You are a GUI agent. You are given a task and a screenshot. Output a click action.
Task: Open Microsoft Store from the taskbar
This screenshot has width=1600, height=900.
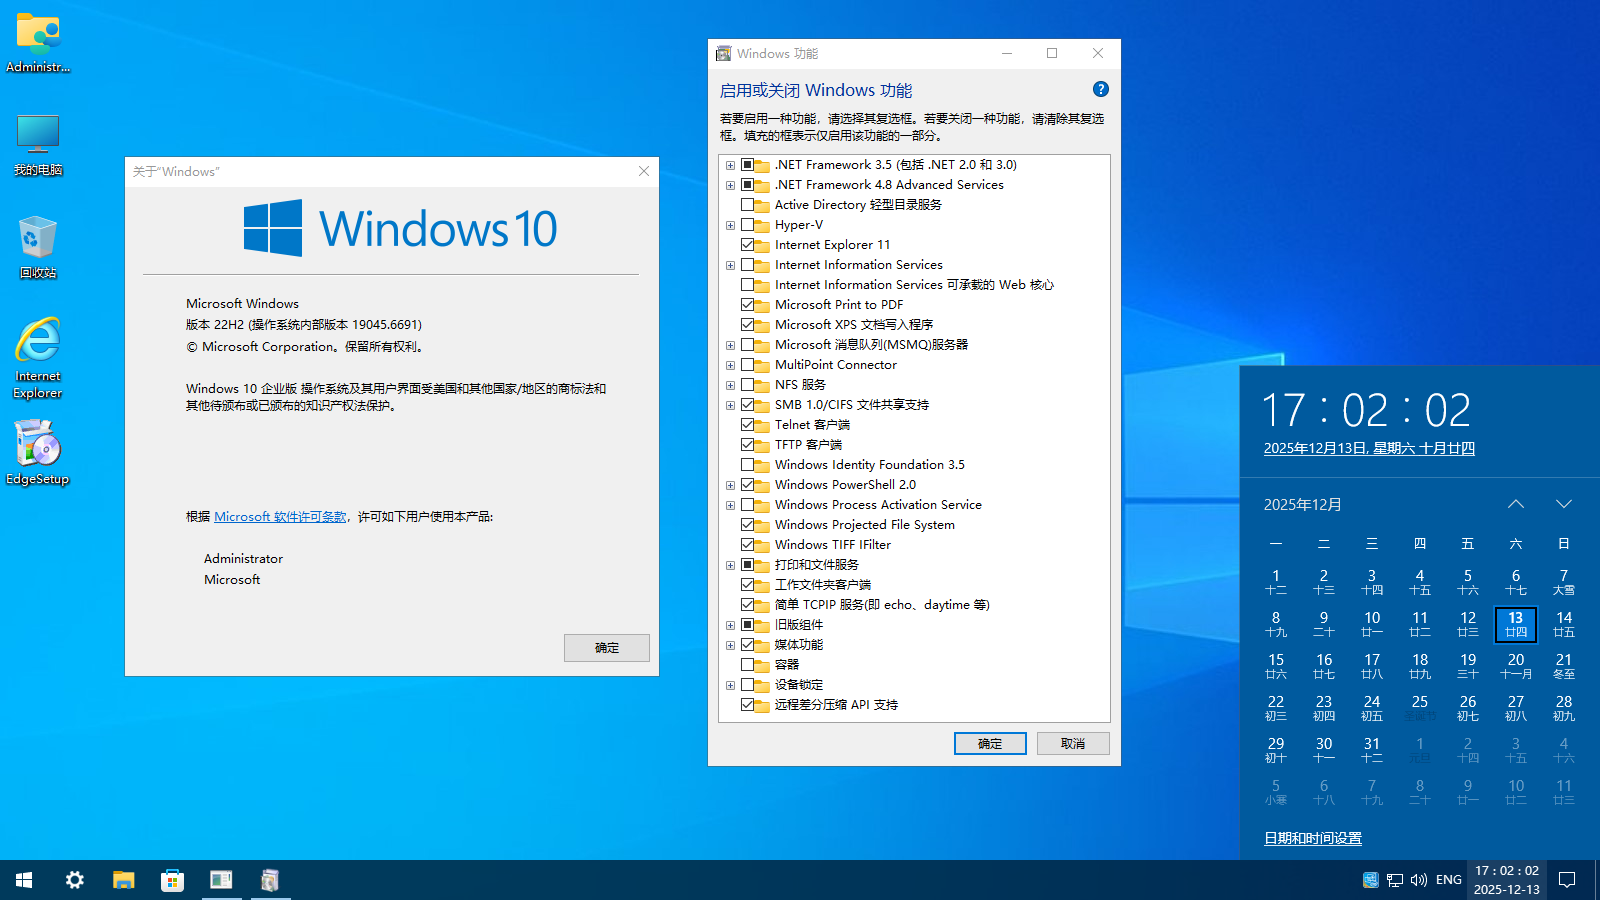point(172,880)
